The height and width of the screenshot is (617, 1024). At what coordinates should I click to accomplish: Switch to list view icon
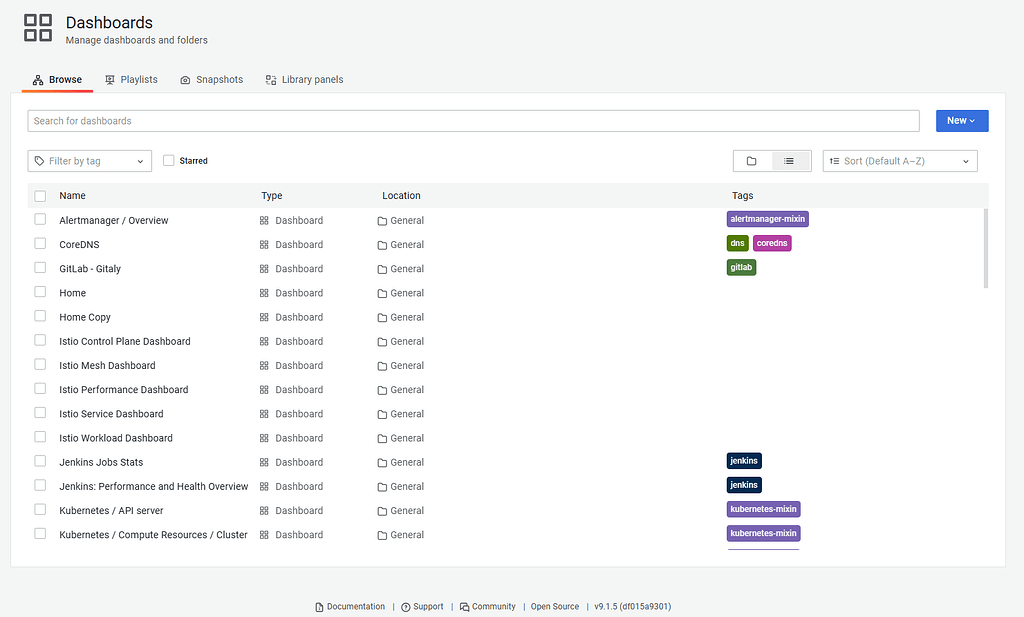click(x=789, y=161)
